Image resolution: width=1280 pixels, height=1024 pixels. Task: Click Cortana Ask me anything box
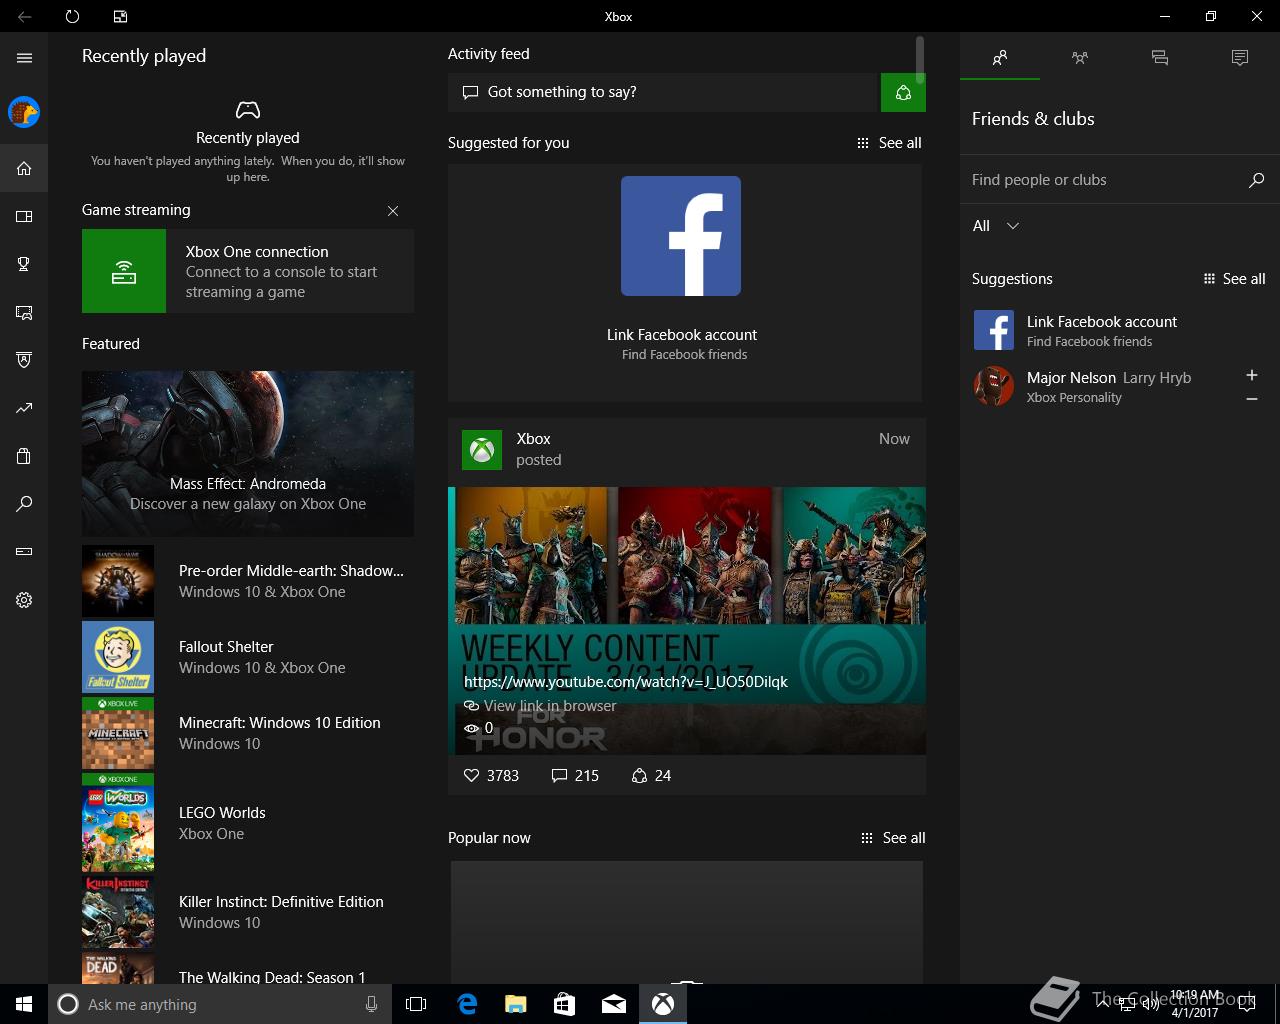219,1004
